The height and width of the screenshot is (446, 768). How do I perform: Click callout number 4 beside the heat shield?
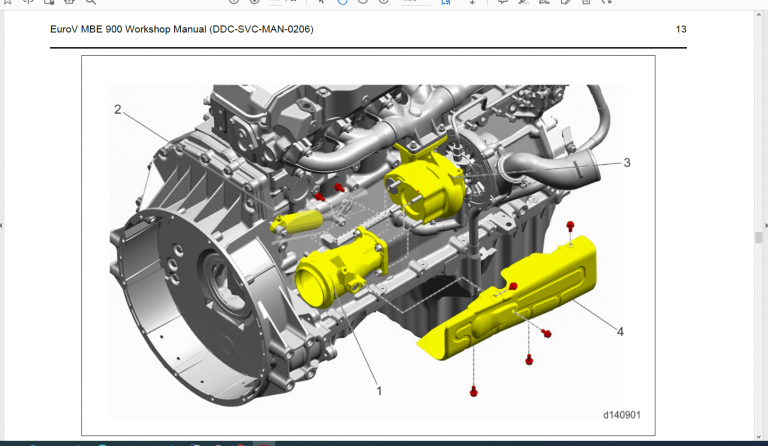click(620, 331)
